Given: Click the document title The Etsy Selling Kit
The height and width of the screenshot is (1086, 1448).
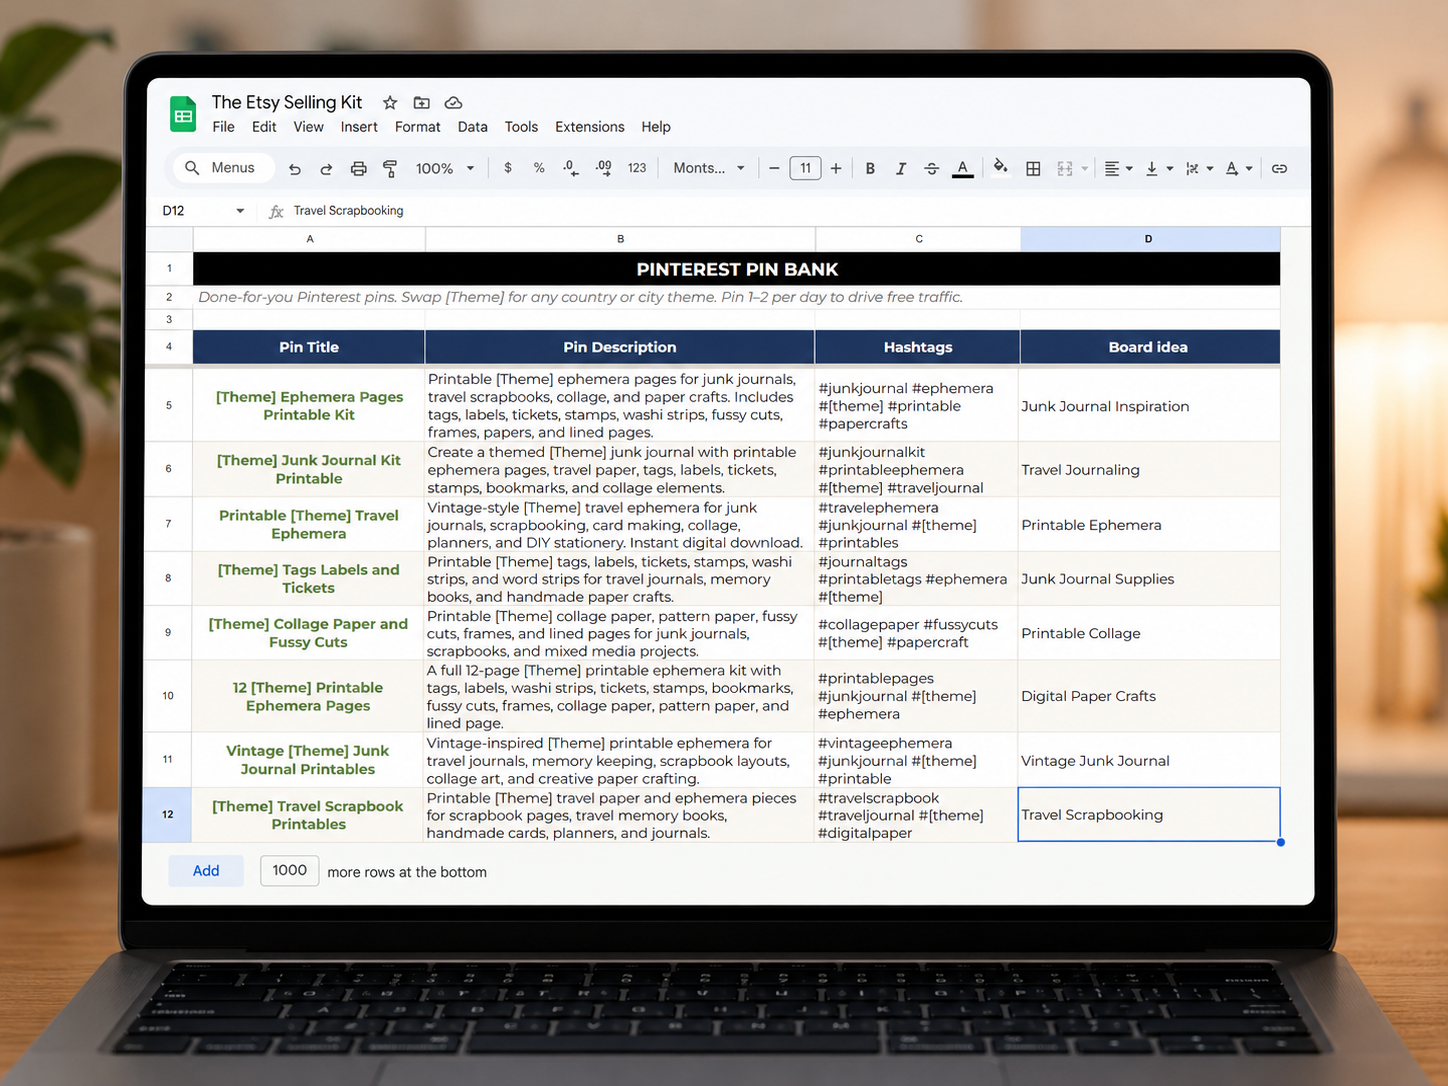Looking at the screenshot, I should 287,102.
